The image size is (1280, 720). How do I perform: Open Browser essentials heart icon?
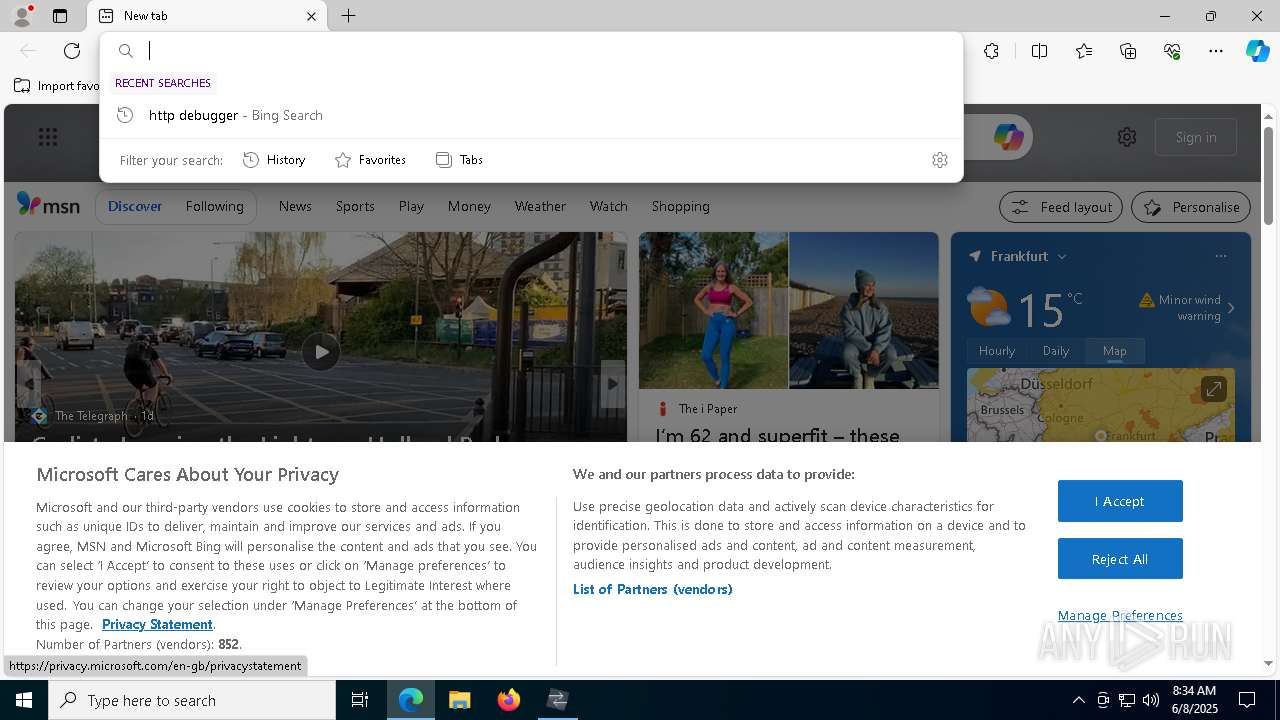1172,51
